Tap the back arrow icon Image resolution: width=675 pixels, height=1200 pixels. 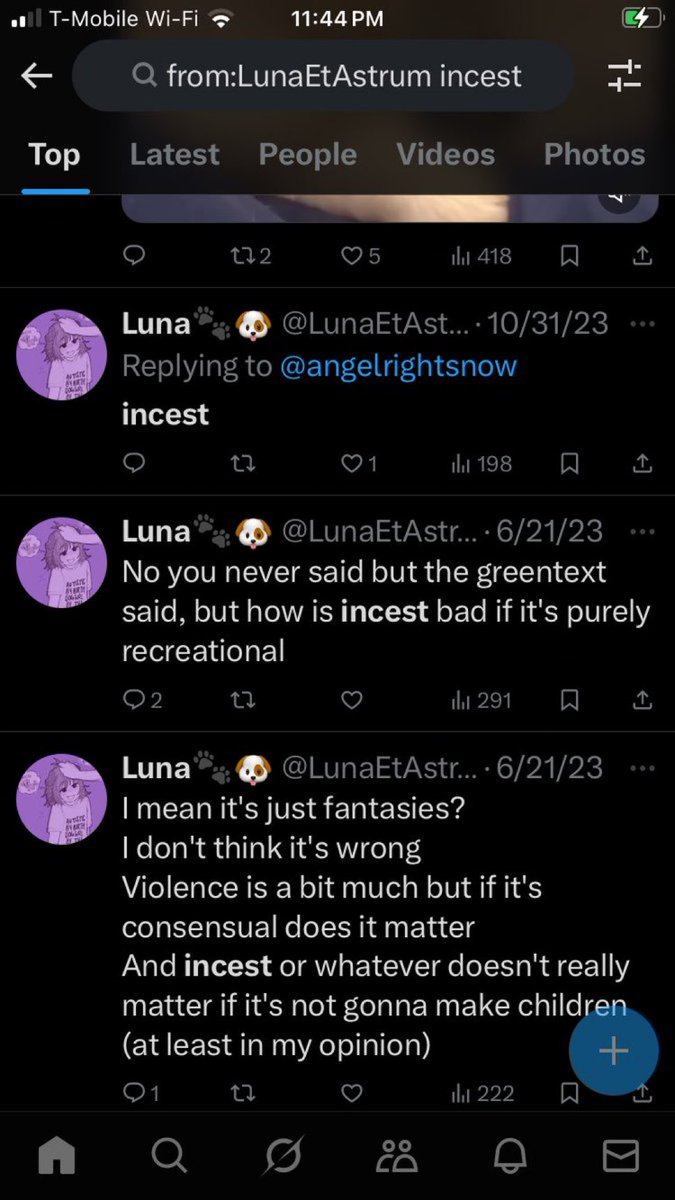(x=37, y=76)
